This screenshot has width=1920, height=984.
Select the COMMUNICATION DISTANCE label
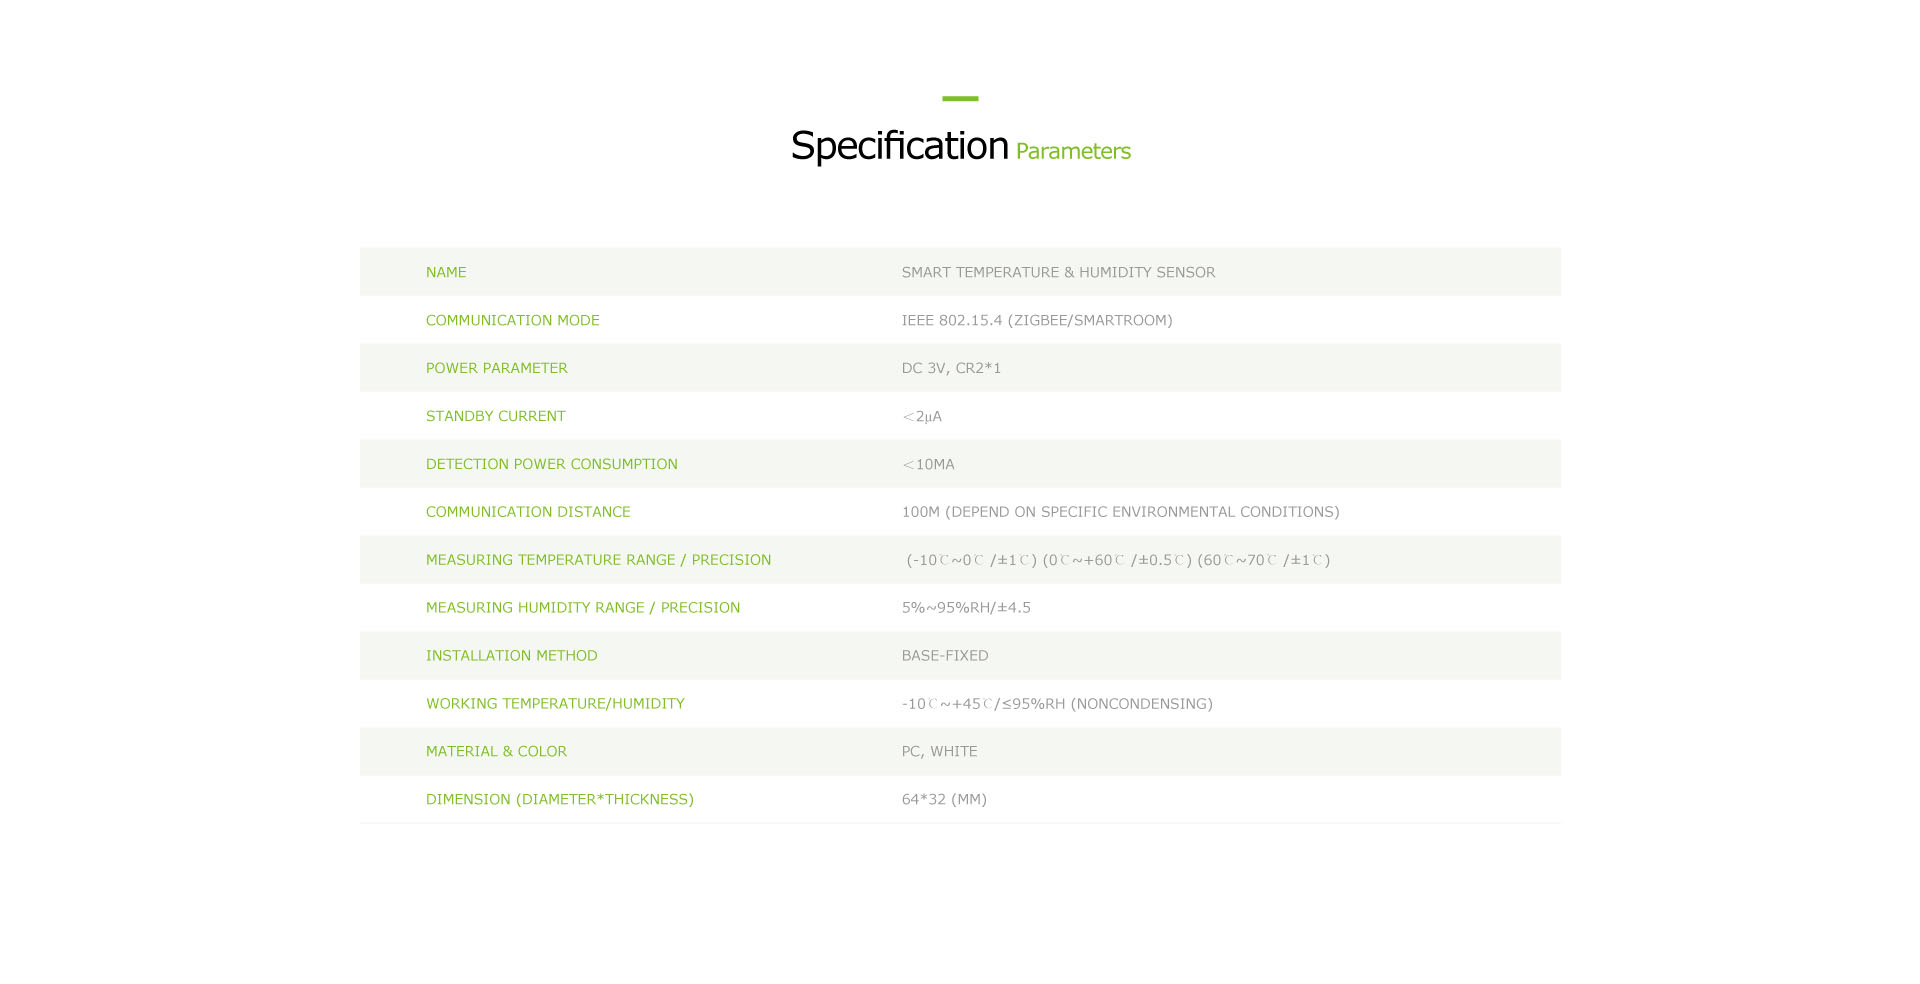(528, 512)
